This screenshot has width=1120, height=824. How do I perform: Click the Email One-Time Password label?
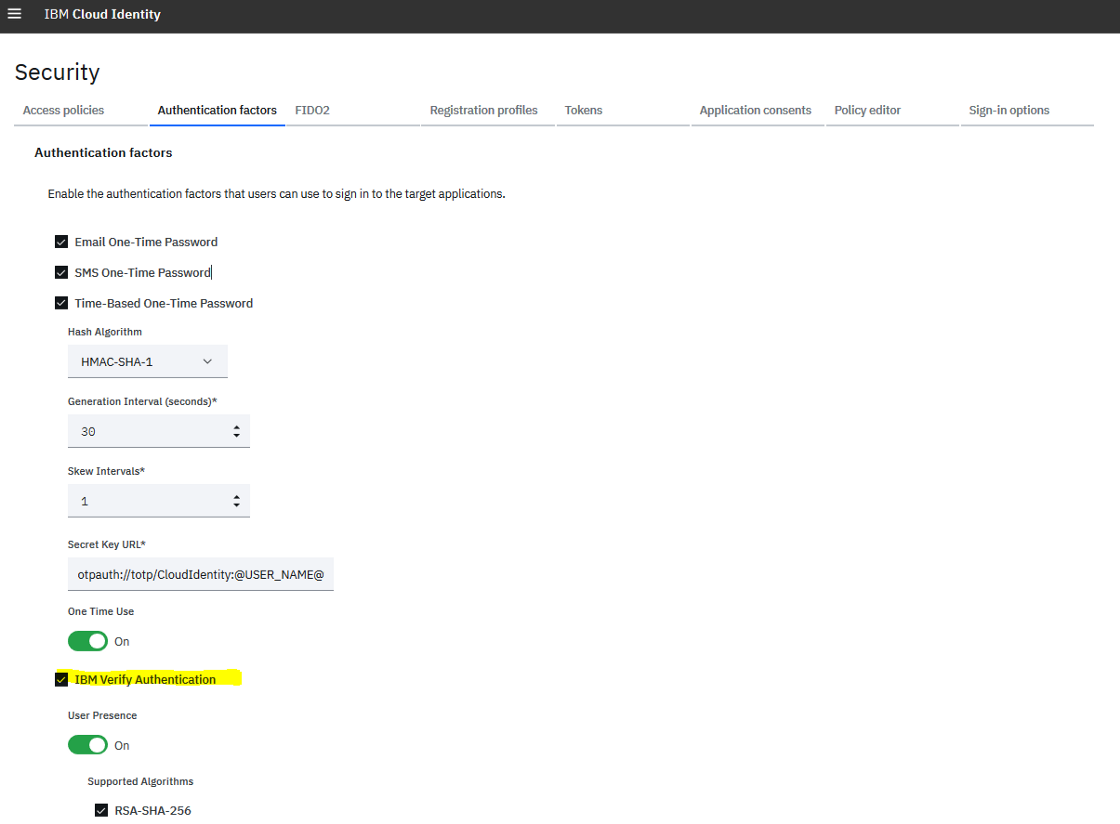tap(146, 242)
